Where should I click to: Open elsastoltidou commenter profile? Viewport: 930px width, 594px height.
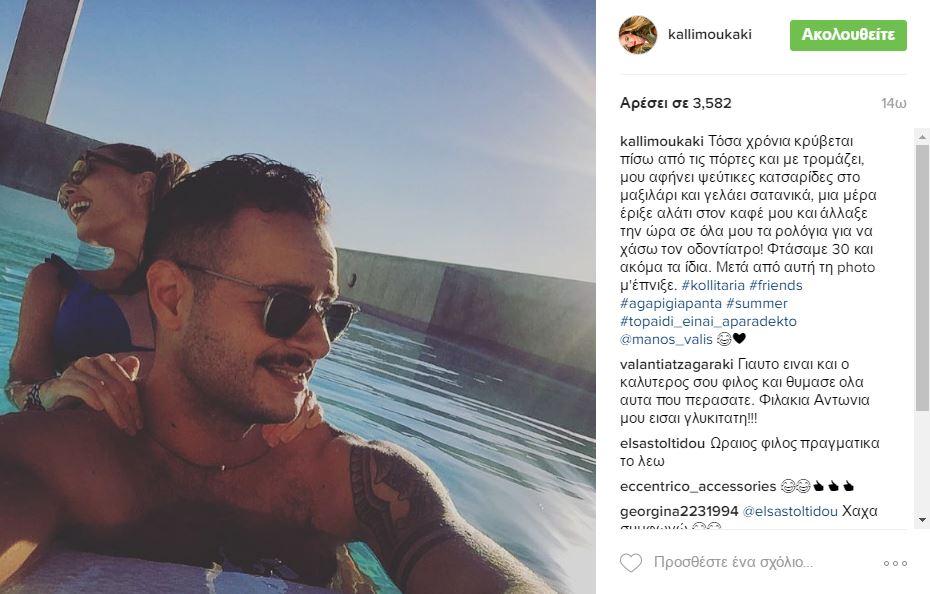pos(663,443)
